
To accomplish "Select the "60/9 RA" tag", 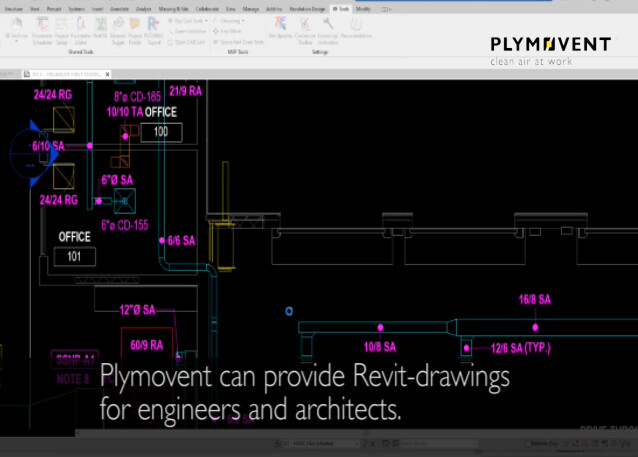I will 146,345.
